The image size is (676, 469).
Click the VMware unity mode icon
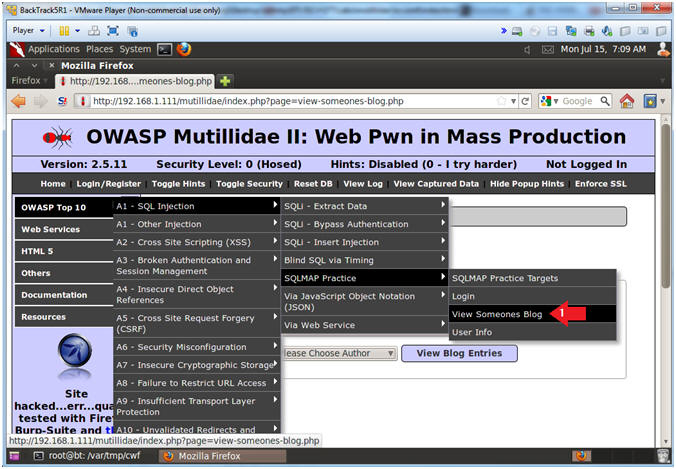(x=132, y=31)
